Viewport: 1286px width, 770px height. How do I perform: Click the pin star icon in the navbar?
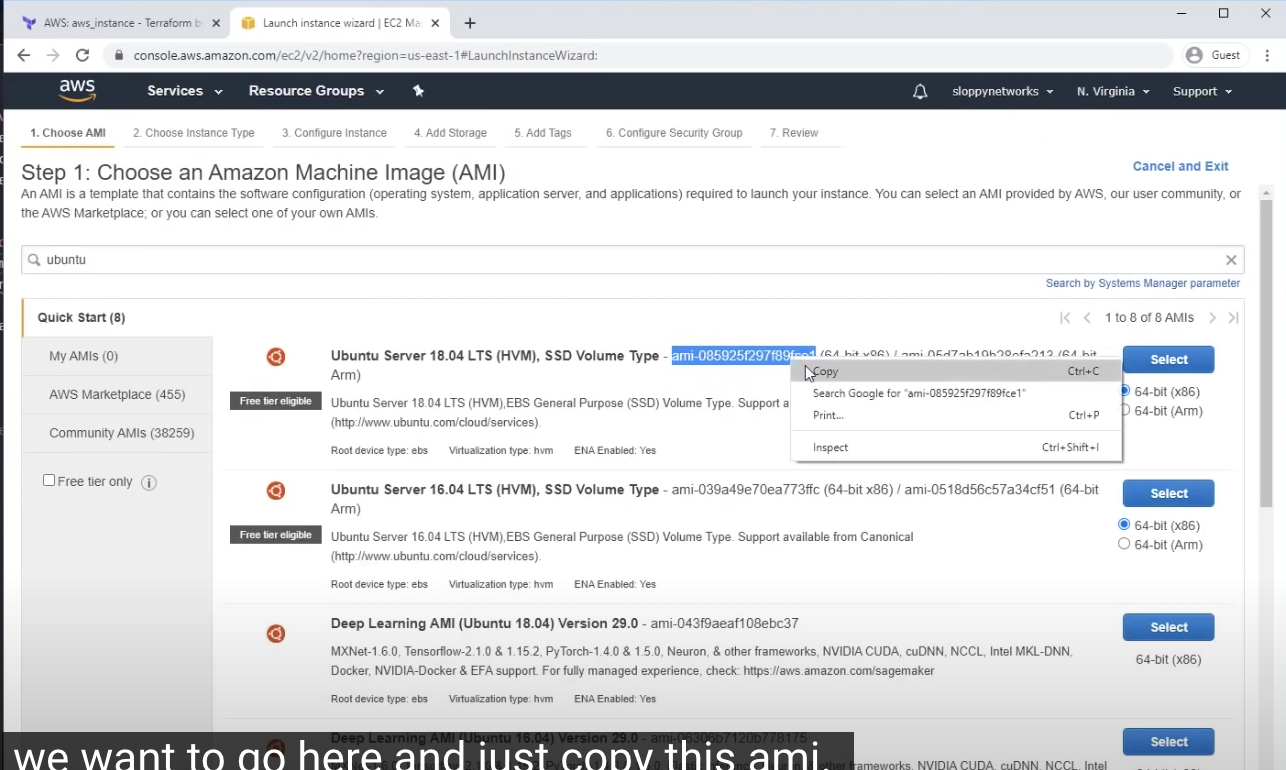click(418, 91)
